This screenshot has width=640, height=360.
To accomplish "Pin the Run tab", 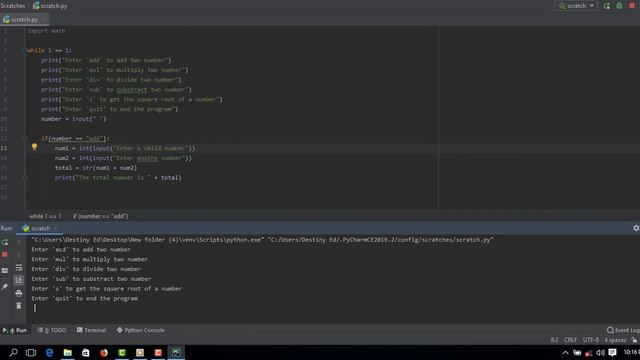I will pyautogui.click(x=5, y=287).
